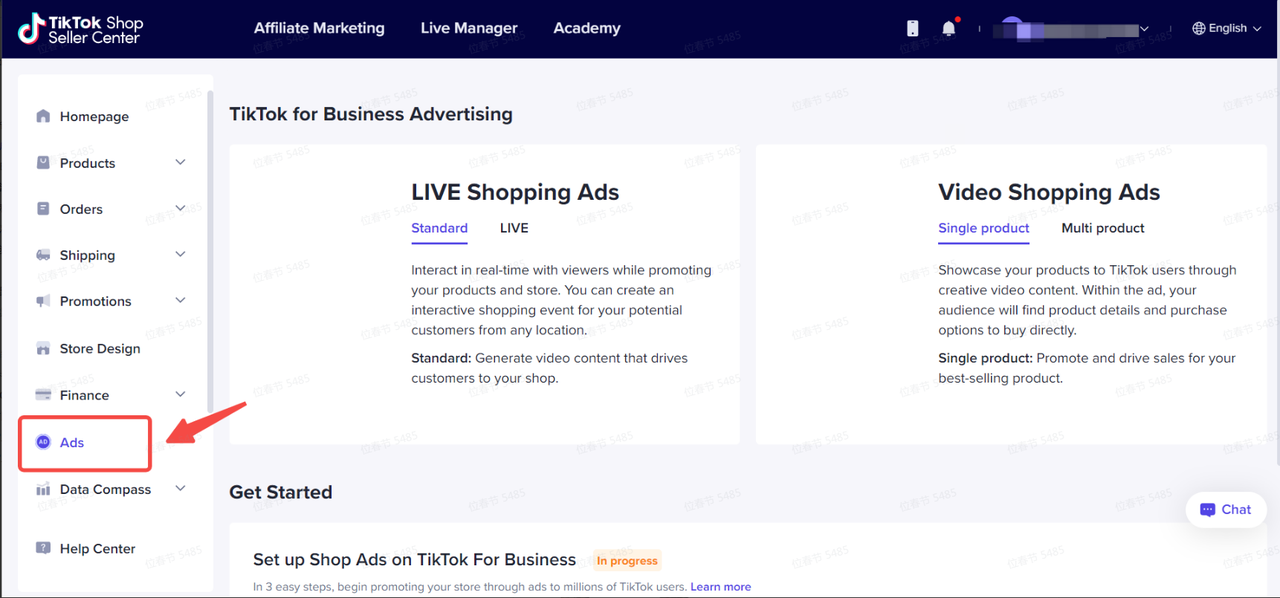Click the Video Shopping Ads heading

[x=1049, y=192]
